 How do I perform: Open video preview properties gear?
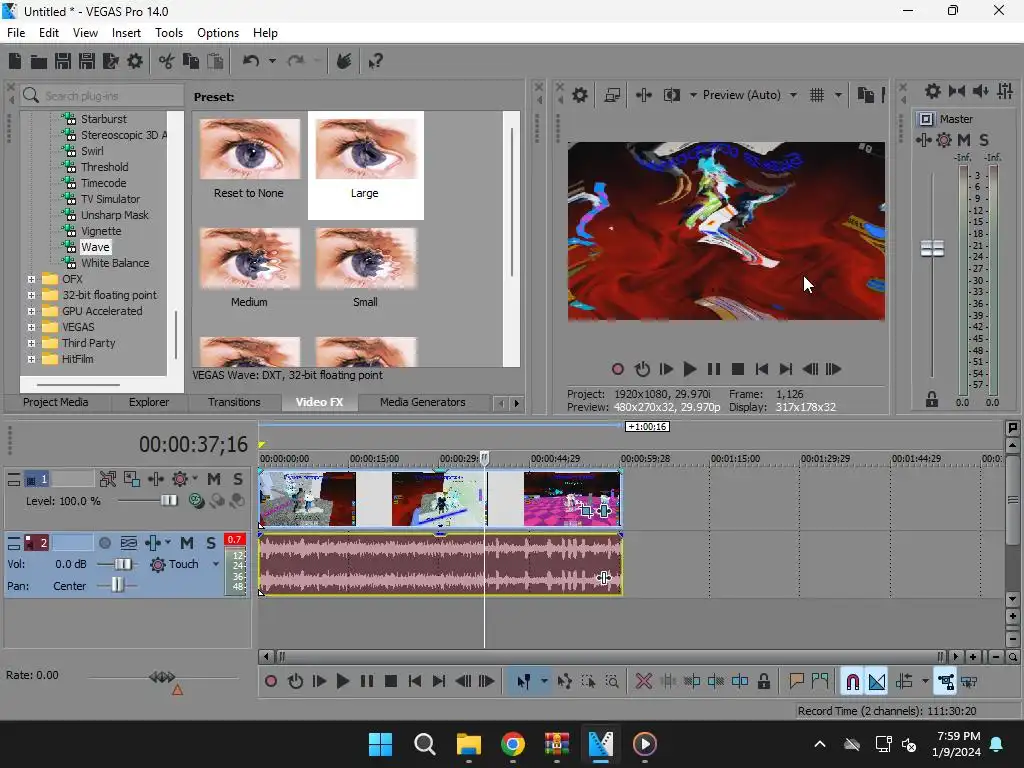580,95
